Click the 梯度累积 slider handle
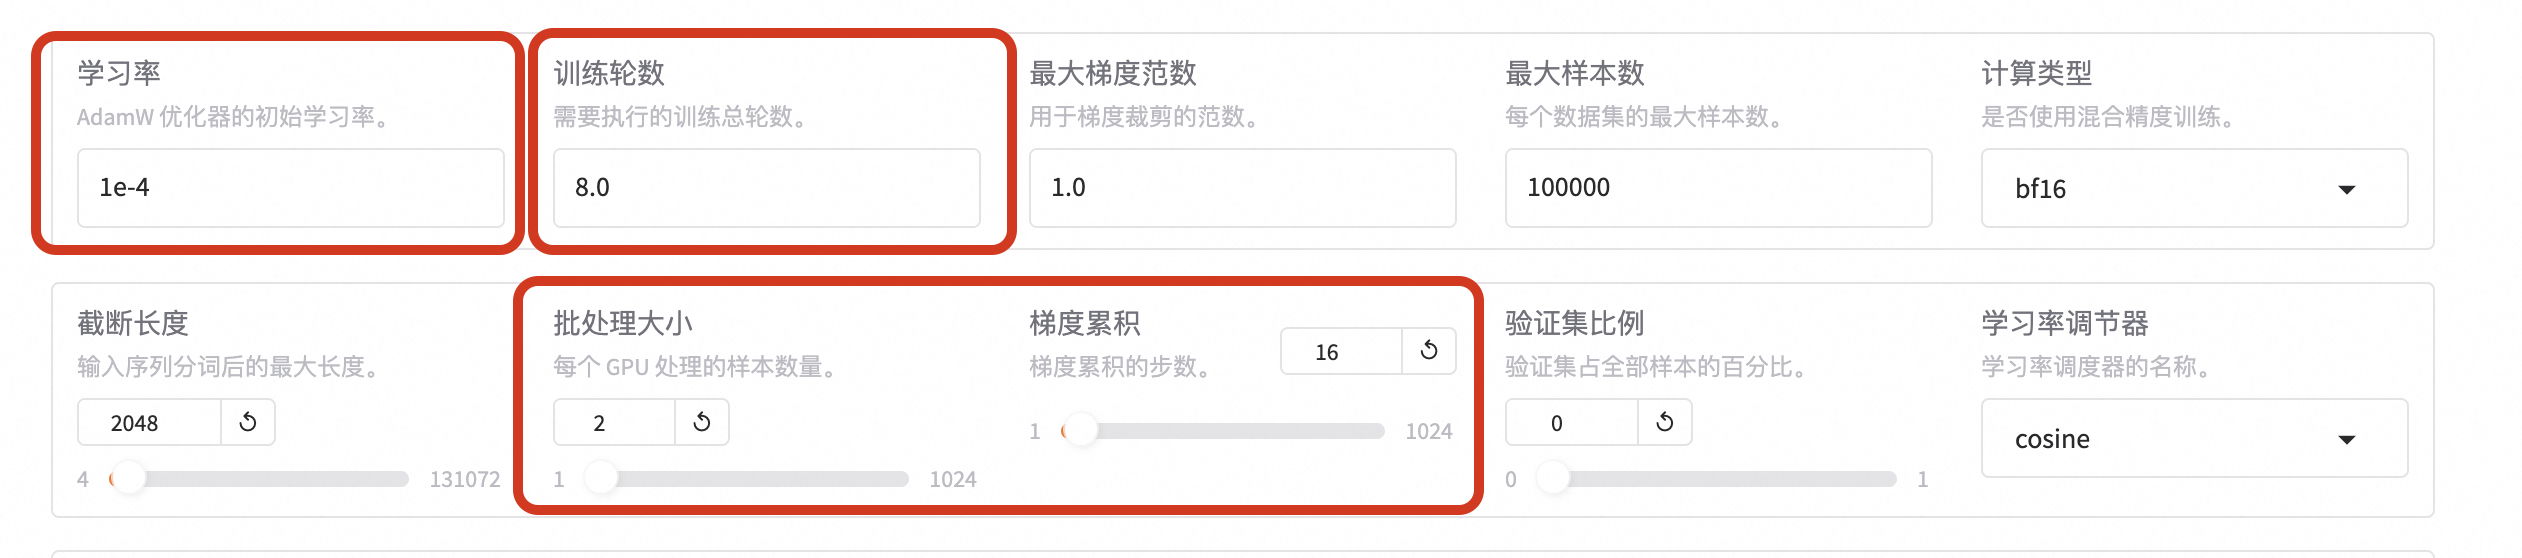 1080,431
